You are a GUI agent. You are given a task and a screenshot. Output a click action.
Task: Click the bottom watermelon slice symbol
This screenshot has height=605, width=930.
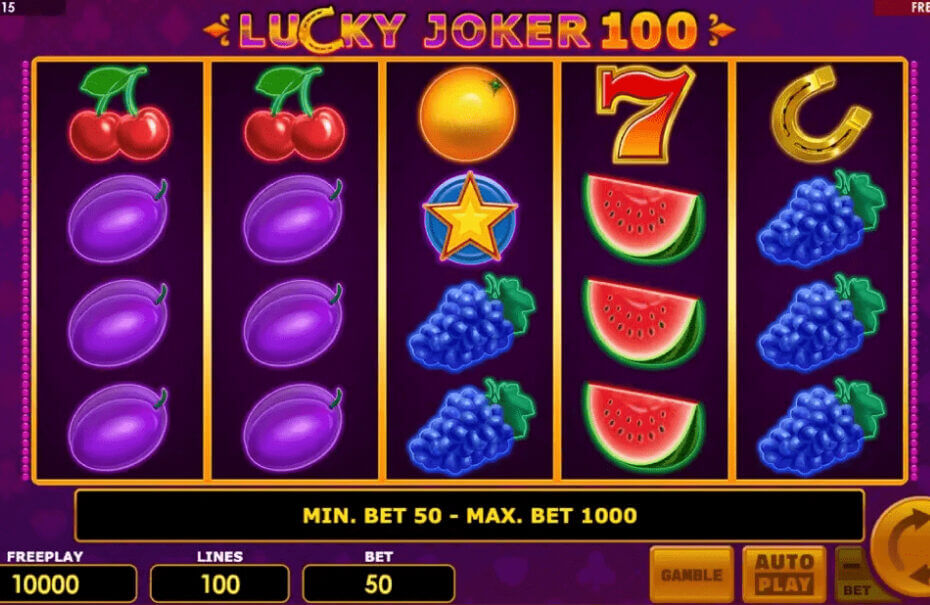point(644,427)
